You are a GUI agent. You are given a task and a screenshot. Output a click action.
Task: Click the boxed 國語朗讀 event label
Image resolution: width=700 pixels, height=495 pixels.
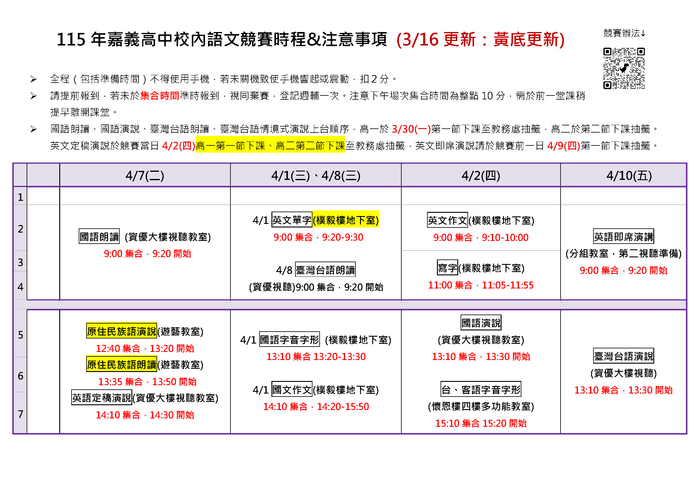click(x=99, y=237)
